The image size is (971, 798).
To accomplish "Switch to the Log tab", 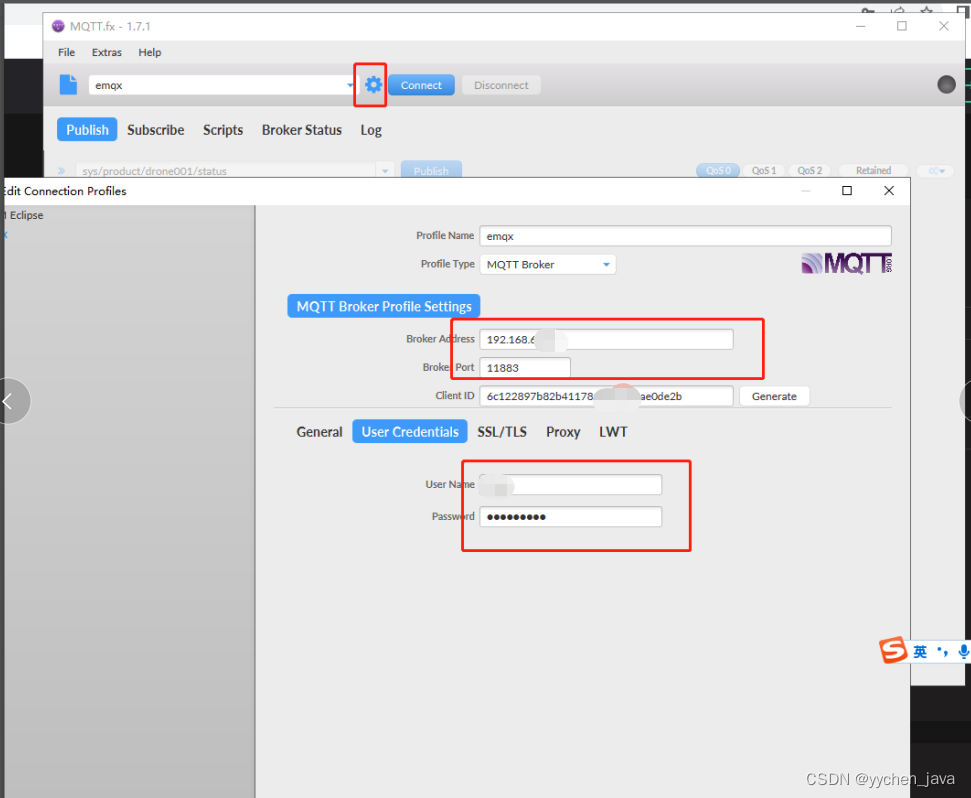I will pos(371,130).
